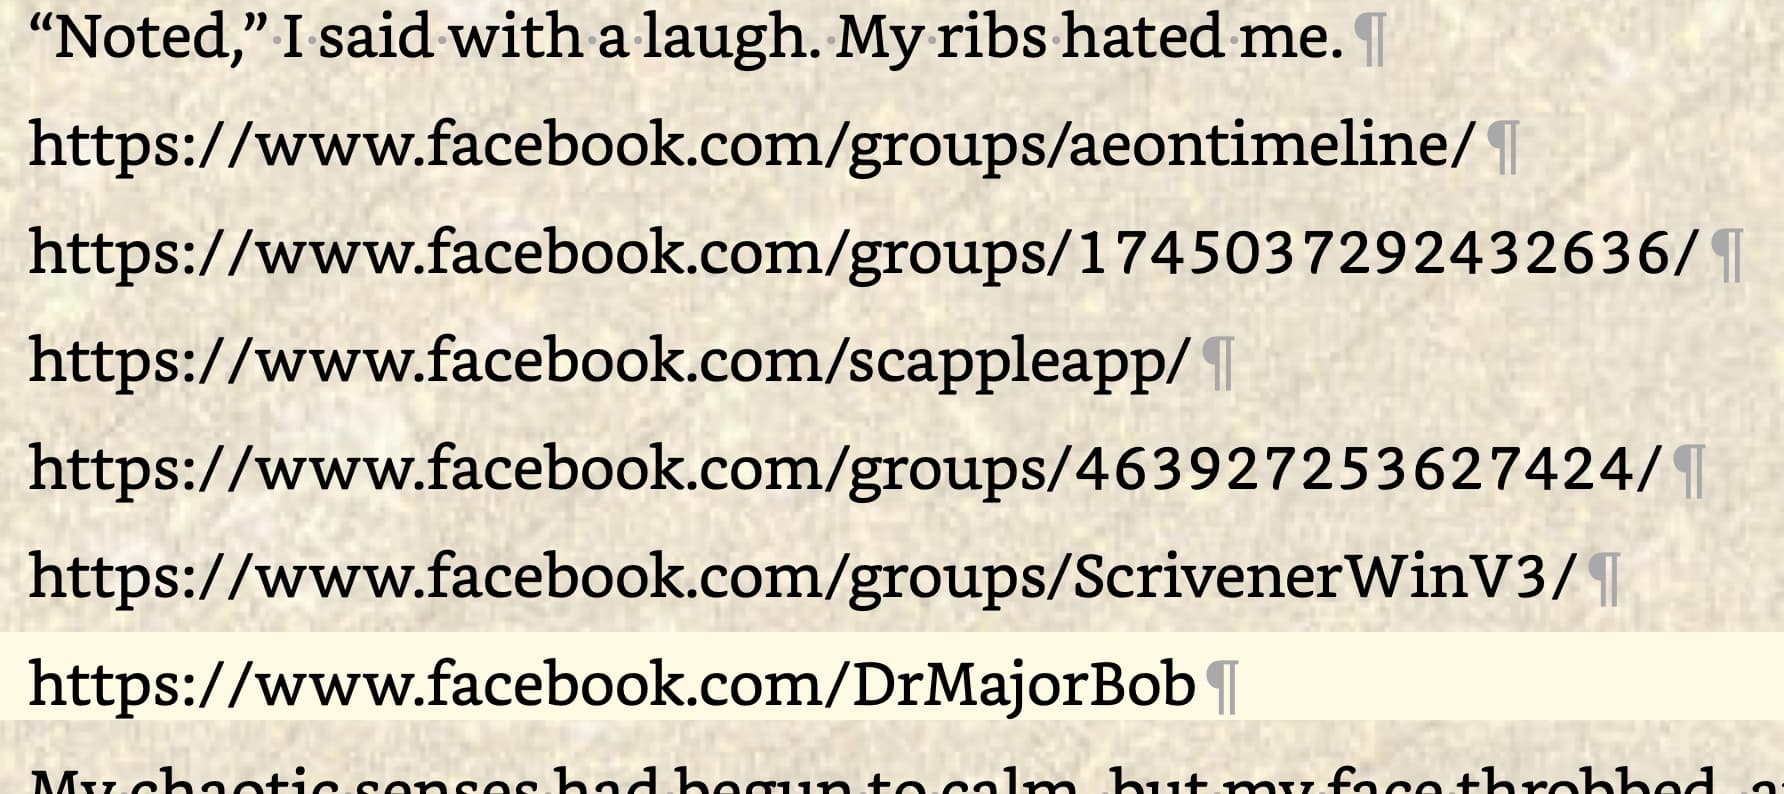Viewport: 1784px width, 794px height.
Task: Place cursor on the word "Noted"
Action: click(x=142, y=38)
